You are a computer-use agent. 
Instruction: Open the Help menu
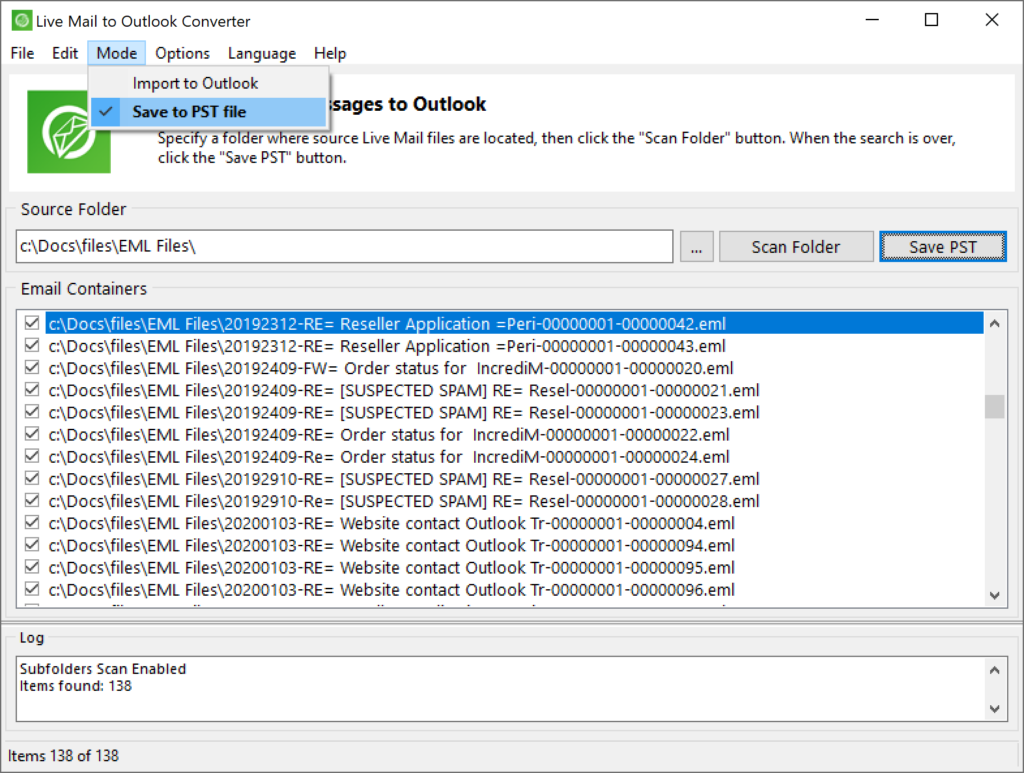tap(330, 53)
